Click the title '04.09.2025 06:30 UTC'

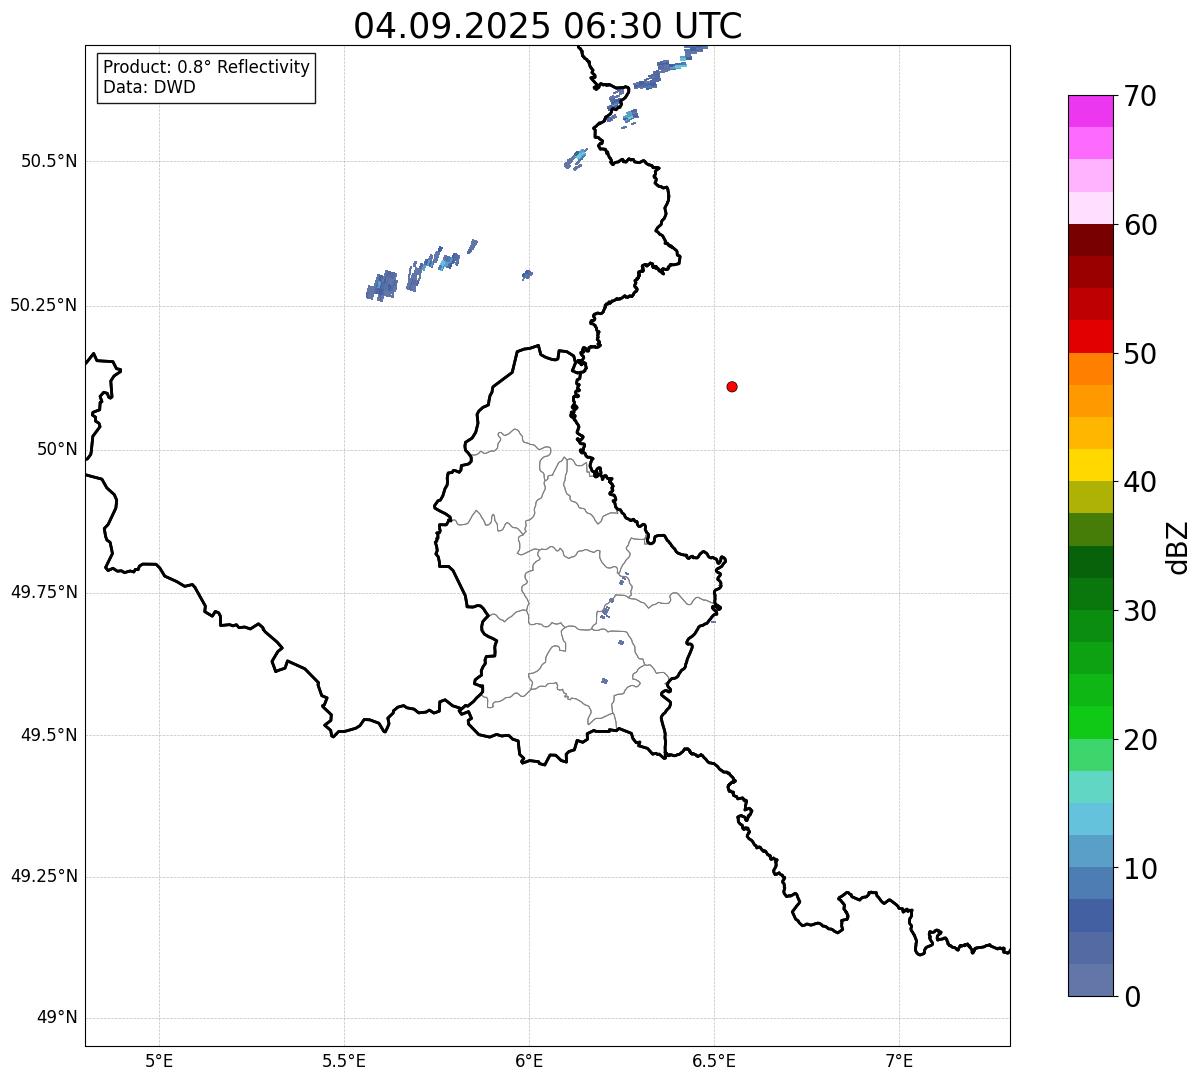pos(548,26)
